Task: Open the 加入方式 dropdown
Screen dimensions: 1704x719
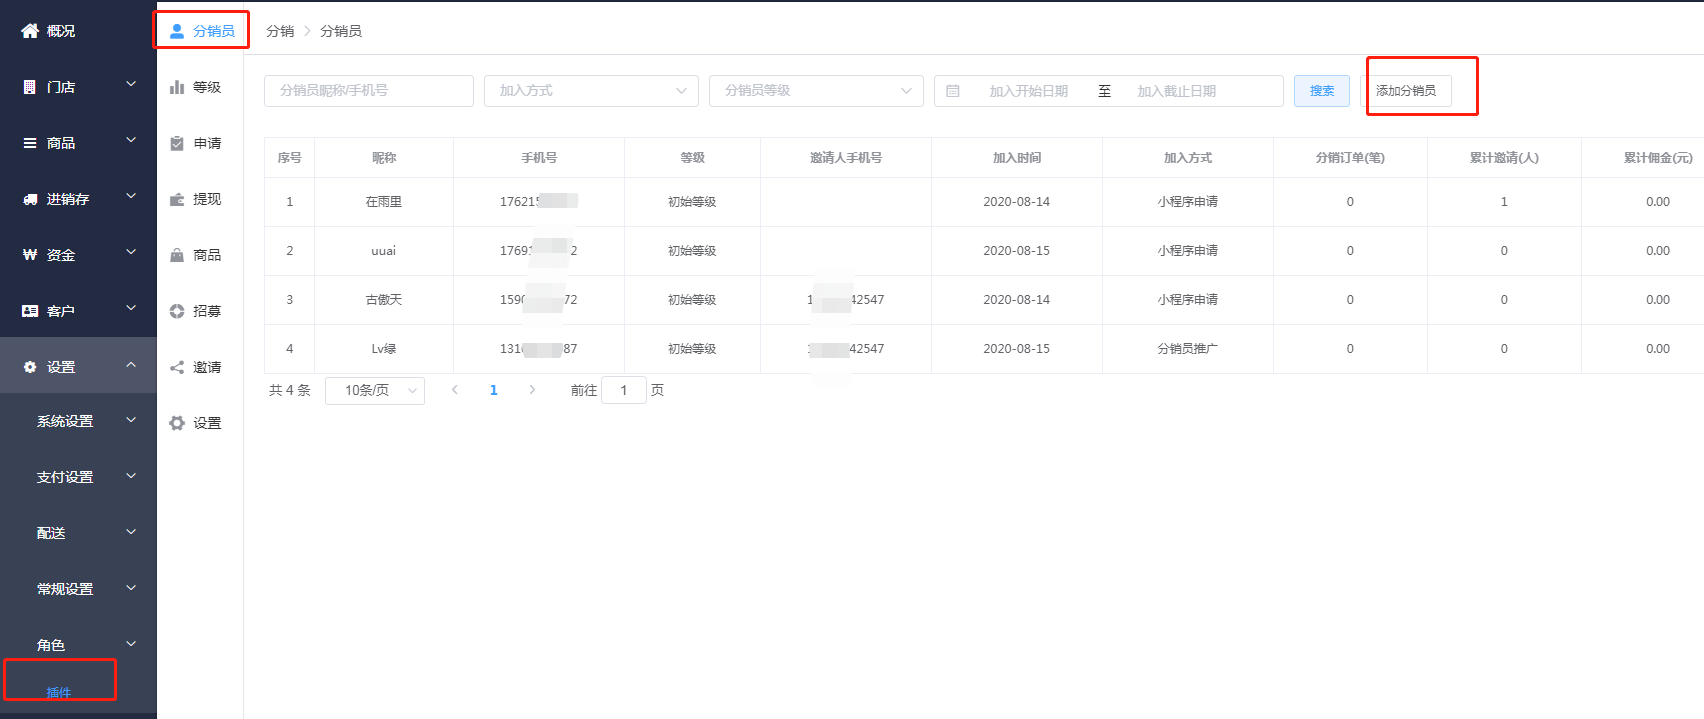Action: [x=591, y=91]
